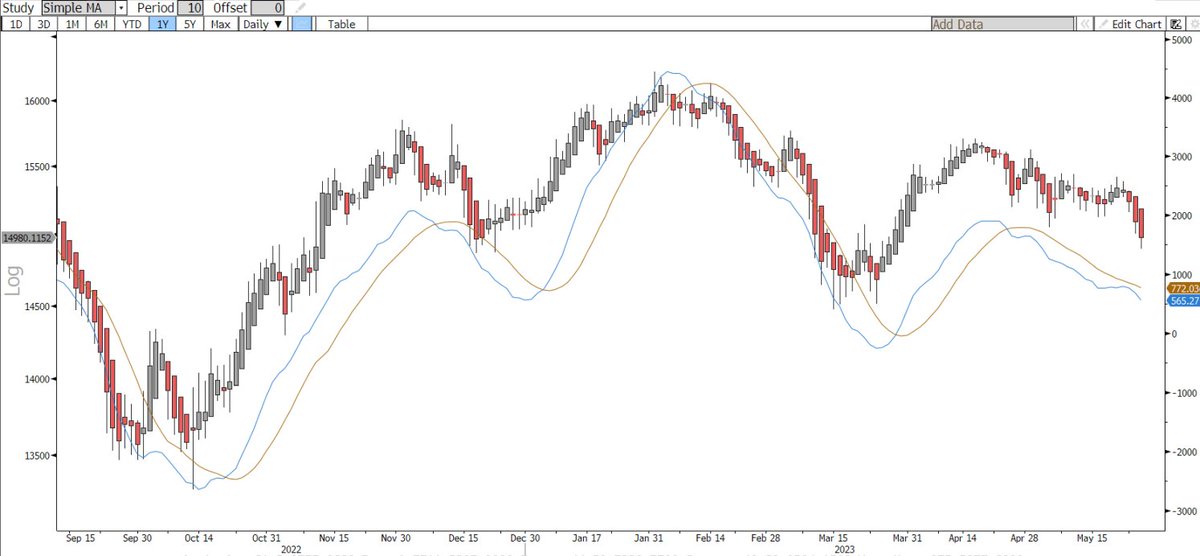Screen dimensions: 1200x556
Task: Select the 1M time range
Action: [72, 23]
